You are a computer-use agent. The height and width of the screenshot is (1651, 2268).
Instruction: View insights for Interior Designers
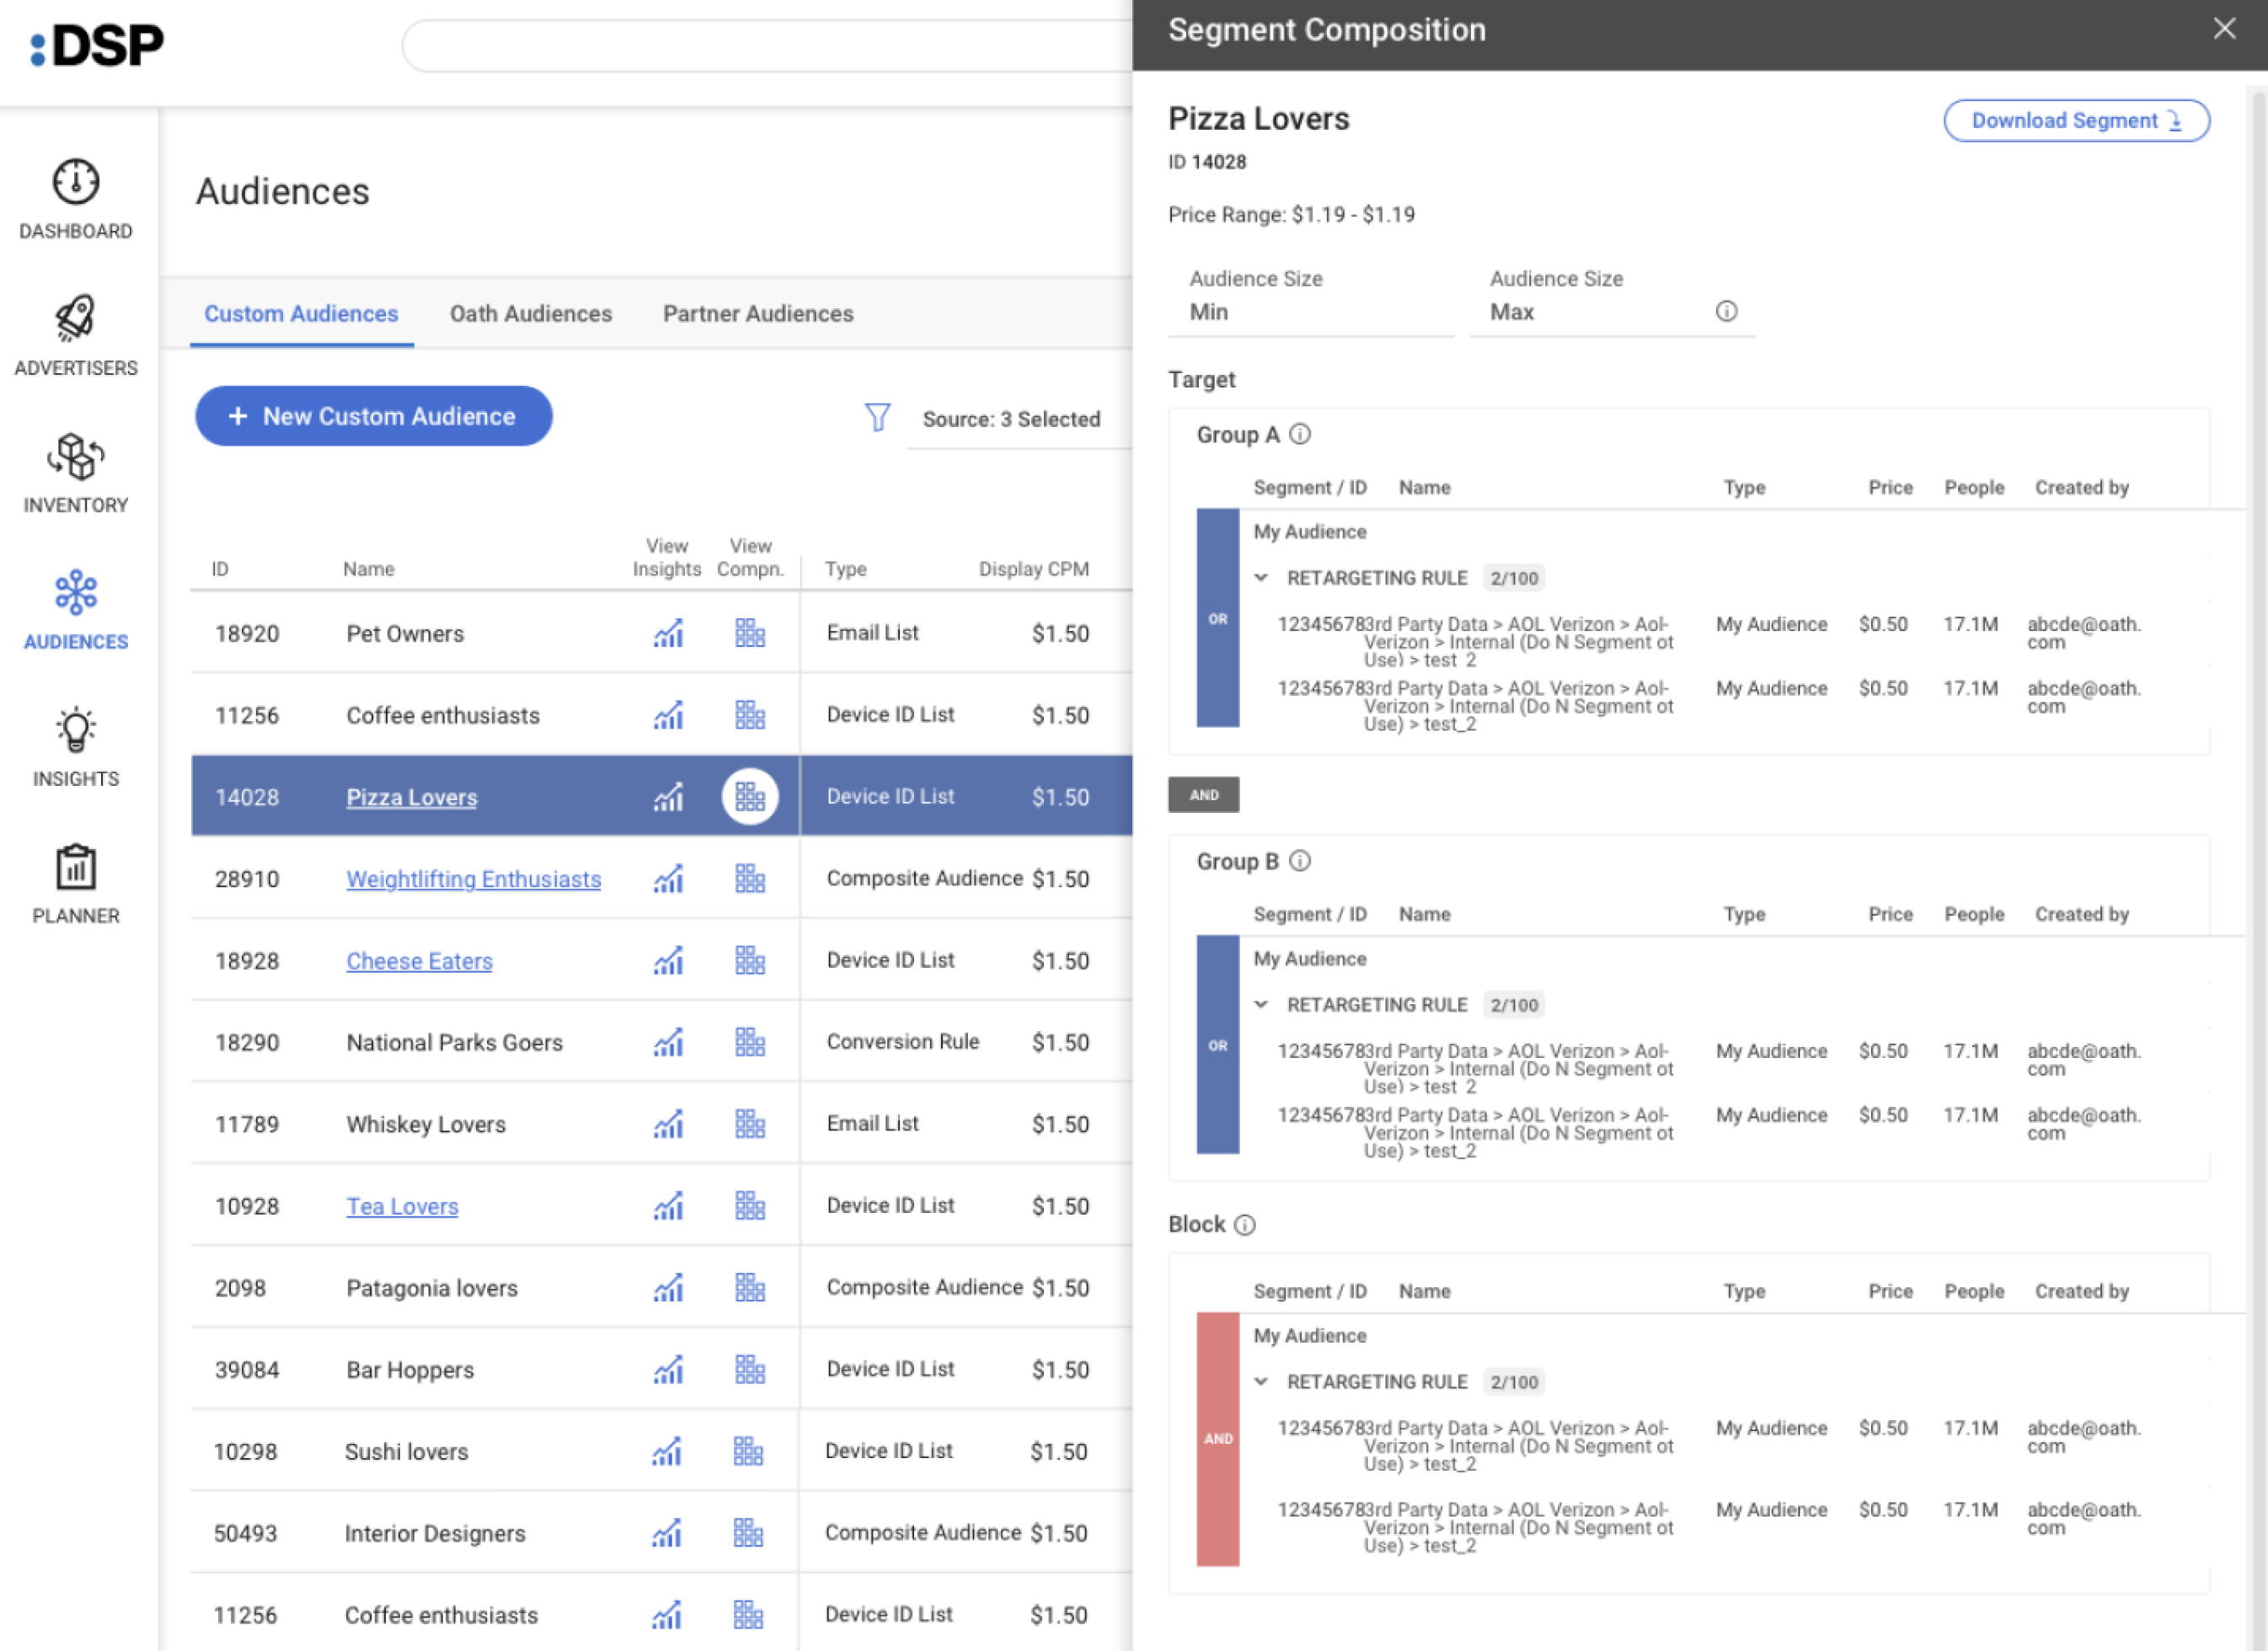666,1534
